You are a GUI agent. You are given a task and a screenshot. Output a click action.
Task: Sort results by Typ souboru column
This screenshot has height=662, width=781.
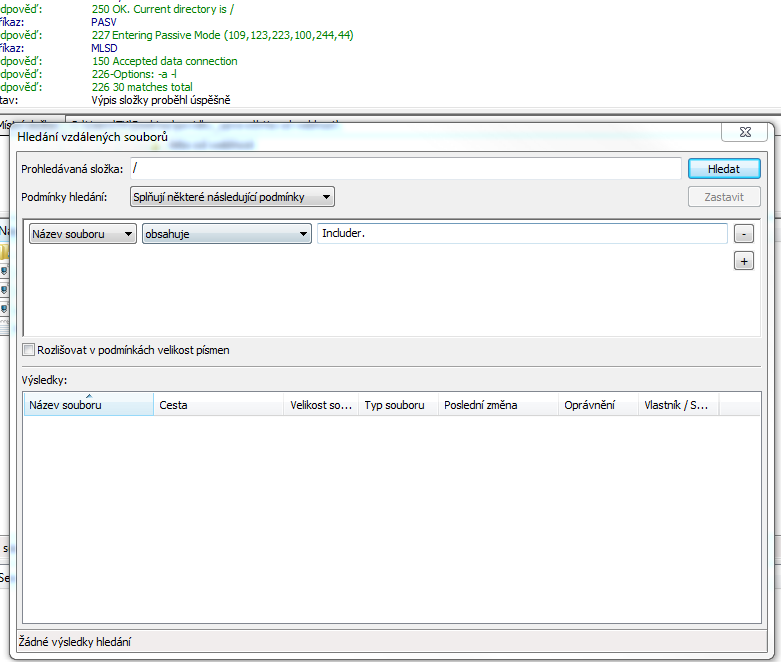(397, 405)
